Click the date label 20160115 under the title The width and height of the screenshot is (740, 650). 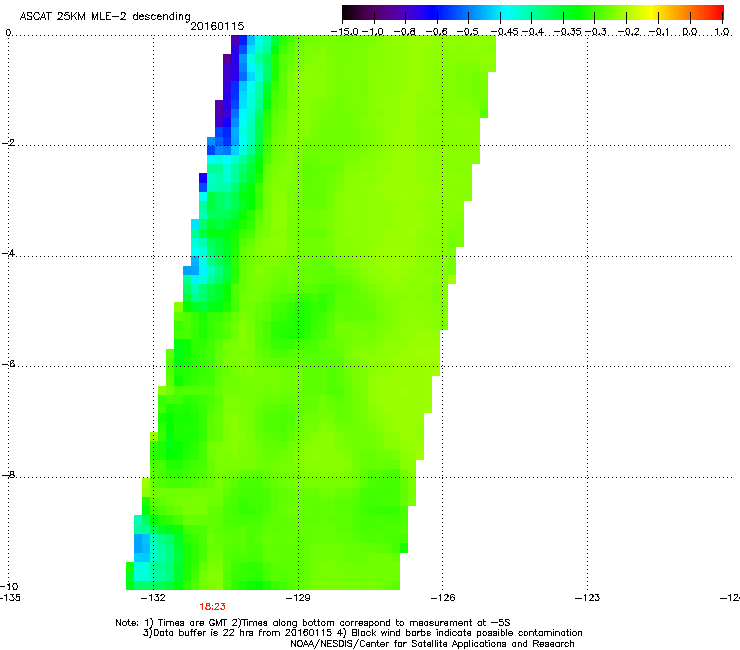tap(217, 26)
